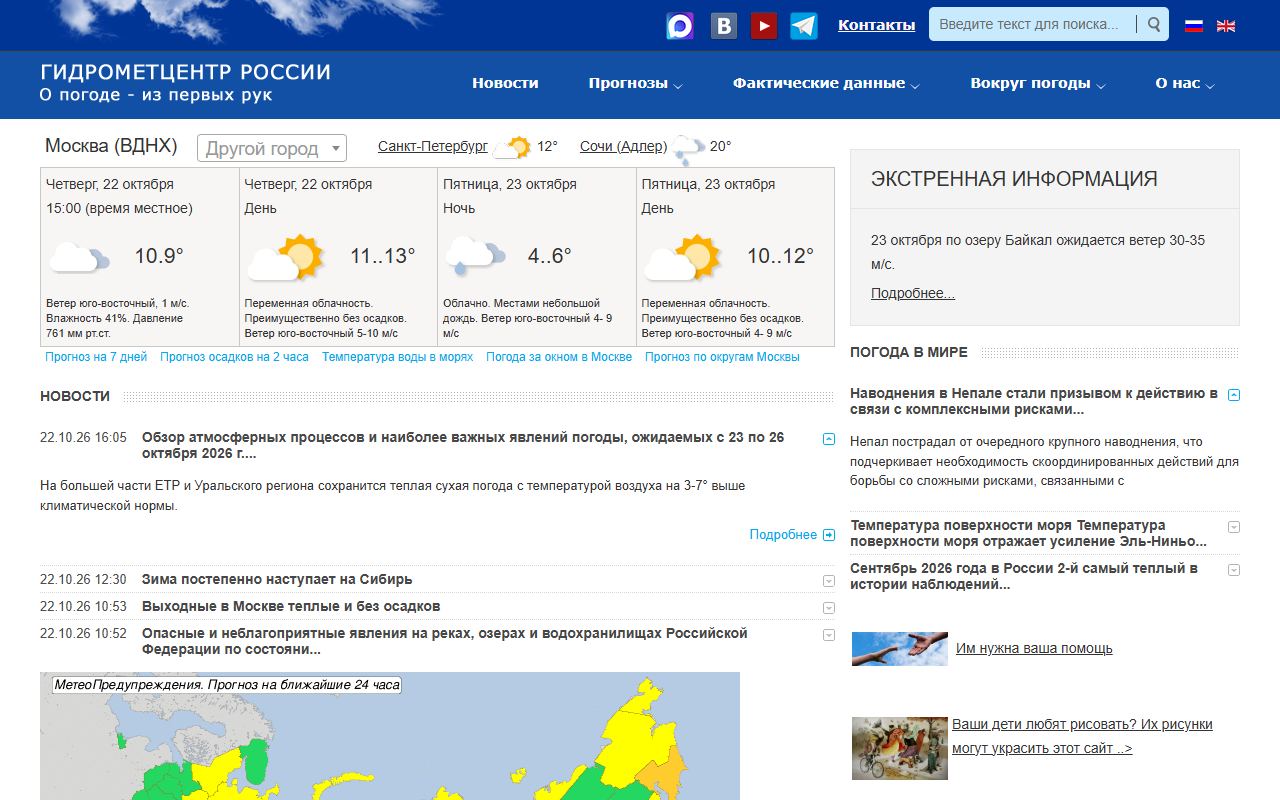Expand the dangerous river phenomena news item
1280x800 pixels.
[x=829, y=634]
